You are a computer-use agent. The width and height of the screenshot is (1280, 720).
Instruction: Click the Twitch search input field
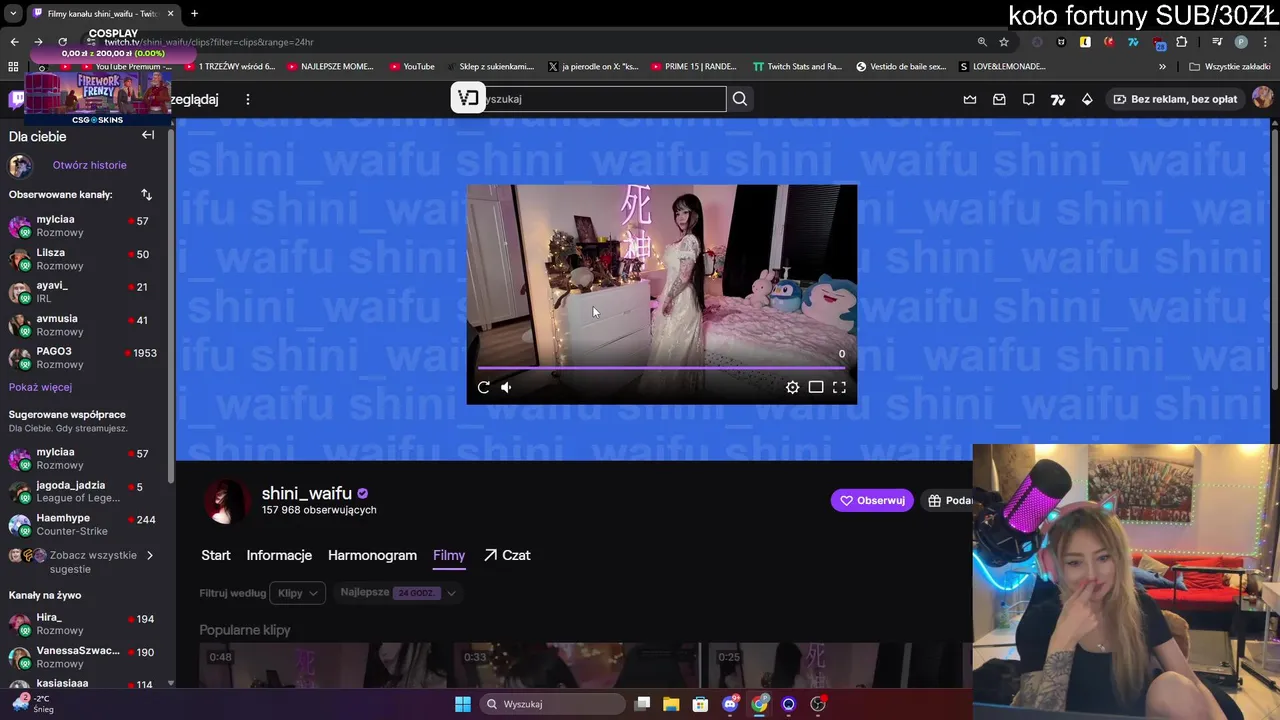[604, 99]
